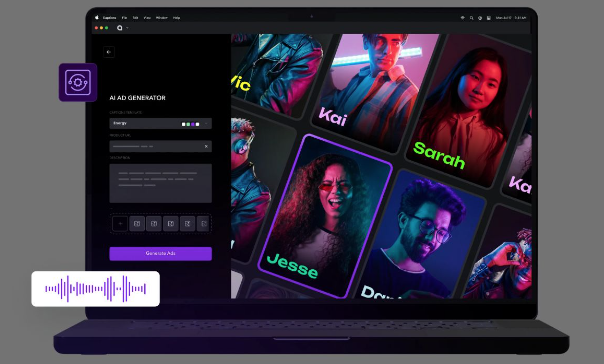Screen dimensions: 604x364
Task: Open the Apple menu
Action: click(x=97, y=17)
